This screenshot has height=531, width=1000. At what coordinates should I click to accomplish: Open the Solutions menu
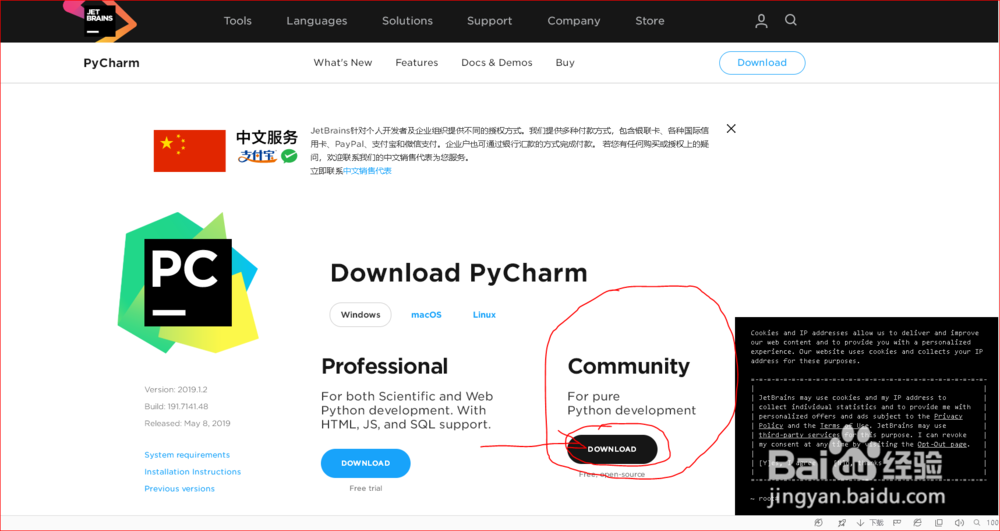408,21
